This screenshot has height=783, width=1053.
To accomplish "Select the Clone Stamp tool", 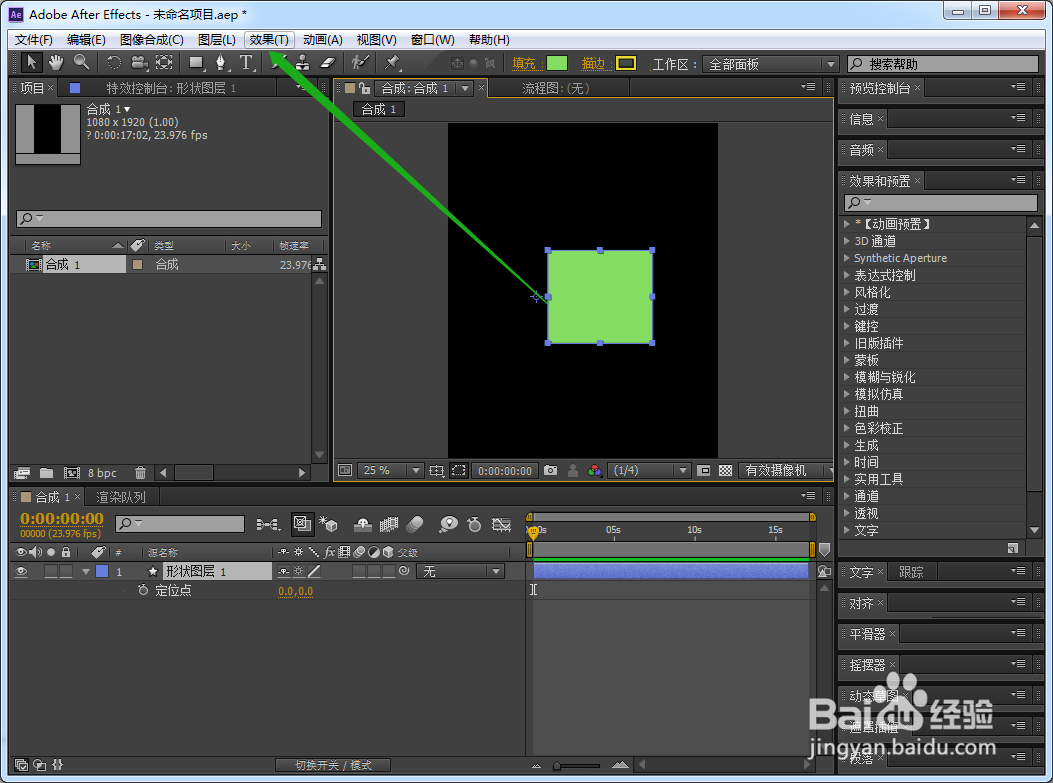I will (x=304, y=63).
